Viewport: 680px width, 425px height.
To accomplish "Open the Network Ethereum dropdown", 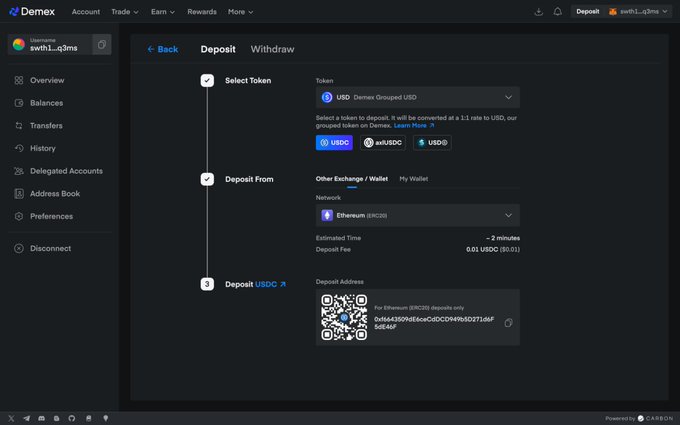I will click(417, 215).
